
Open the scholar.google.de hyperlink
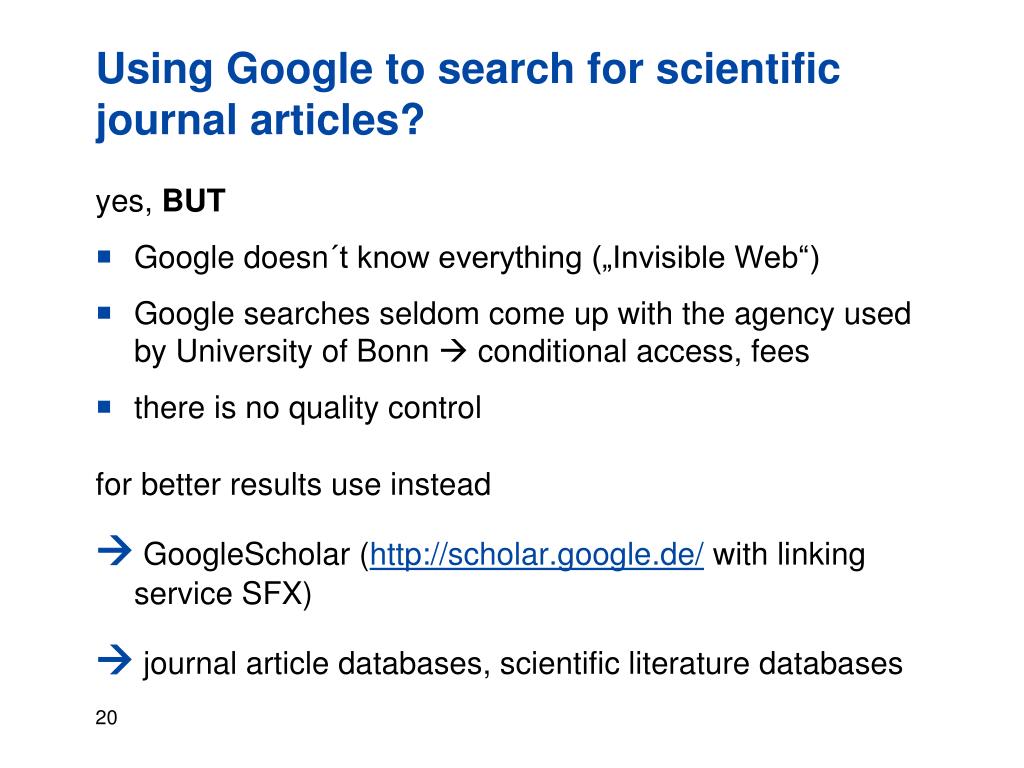click(536, 555)
